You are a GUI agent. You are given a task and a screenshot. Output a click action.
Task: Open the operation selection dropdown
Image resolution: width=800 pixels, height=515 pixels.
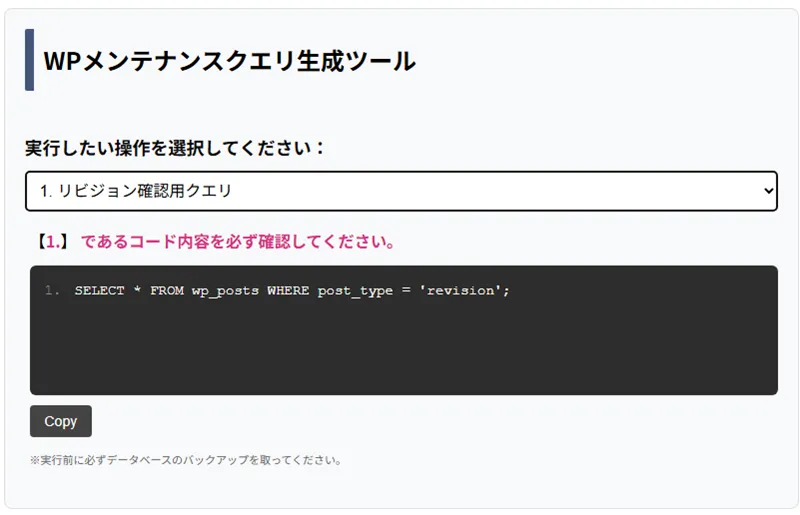400,190
